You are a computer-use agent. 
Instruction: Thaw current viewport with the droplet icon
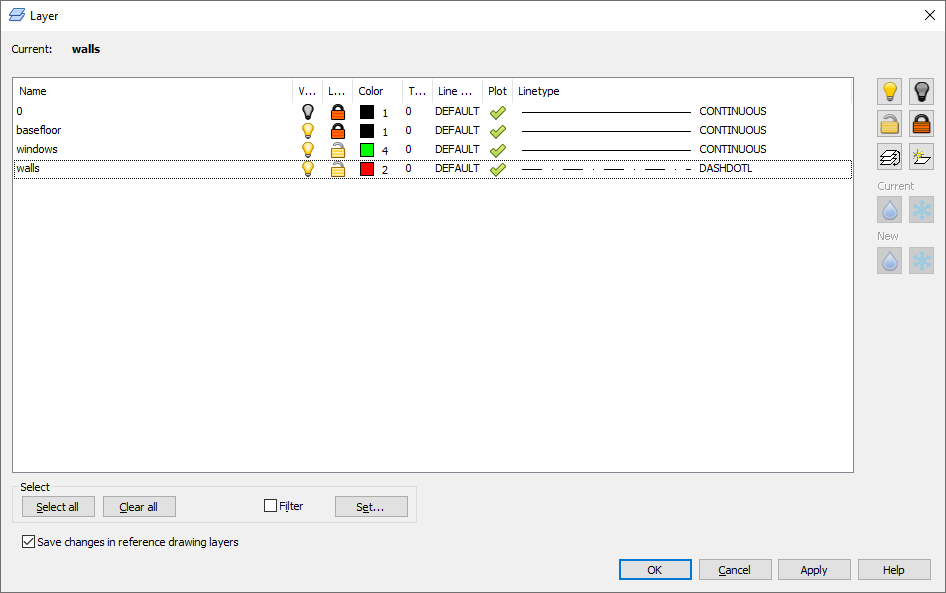(889, 209)
